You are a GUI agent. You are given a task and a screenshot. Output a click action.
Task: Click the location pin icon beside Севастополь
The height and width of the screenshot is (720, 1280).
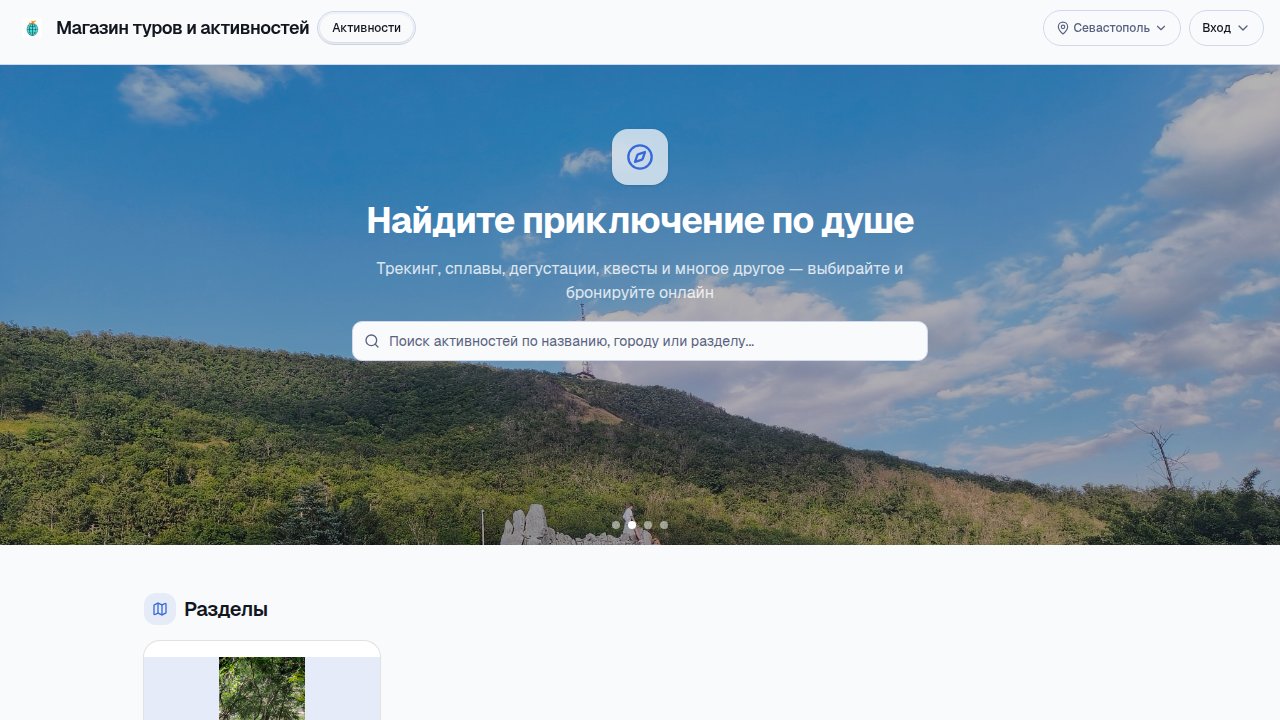pos(1063,28)
